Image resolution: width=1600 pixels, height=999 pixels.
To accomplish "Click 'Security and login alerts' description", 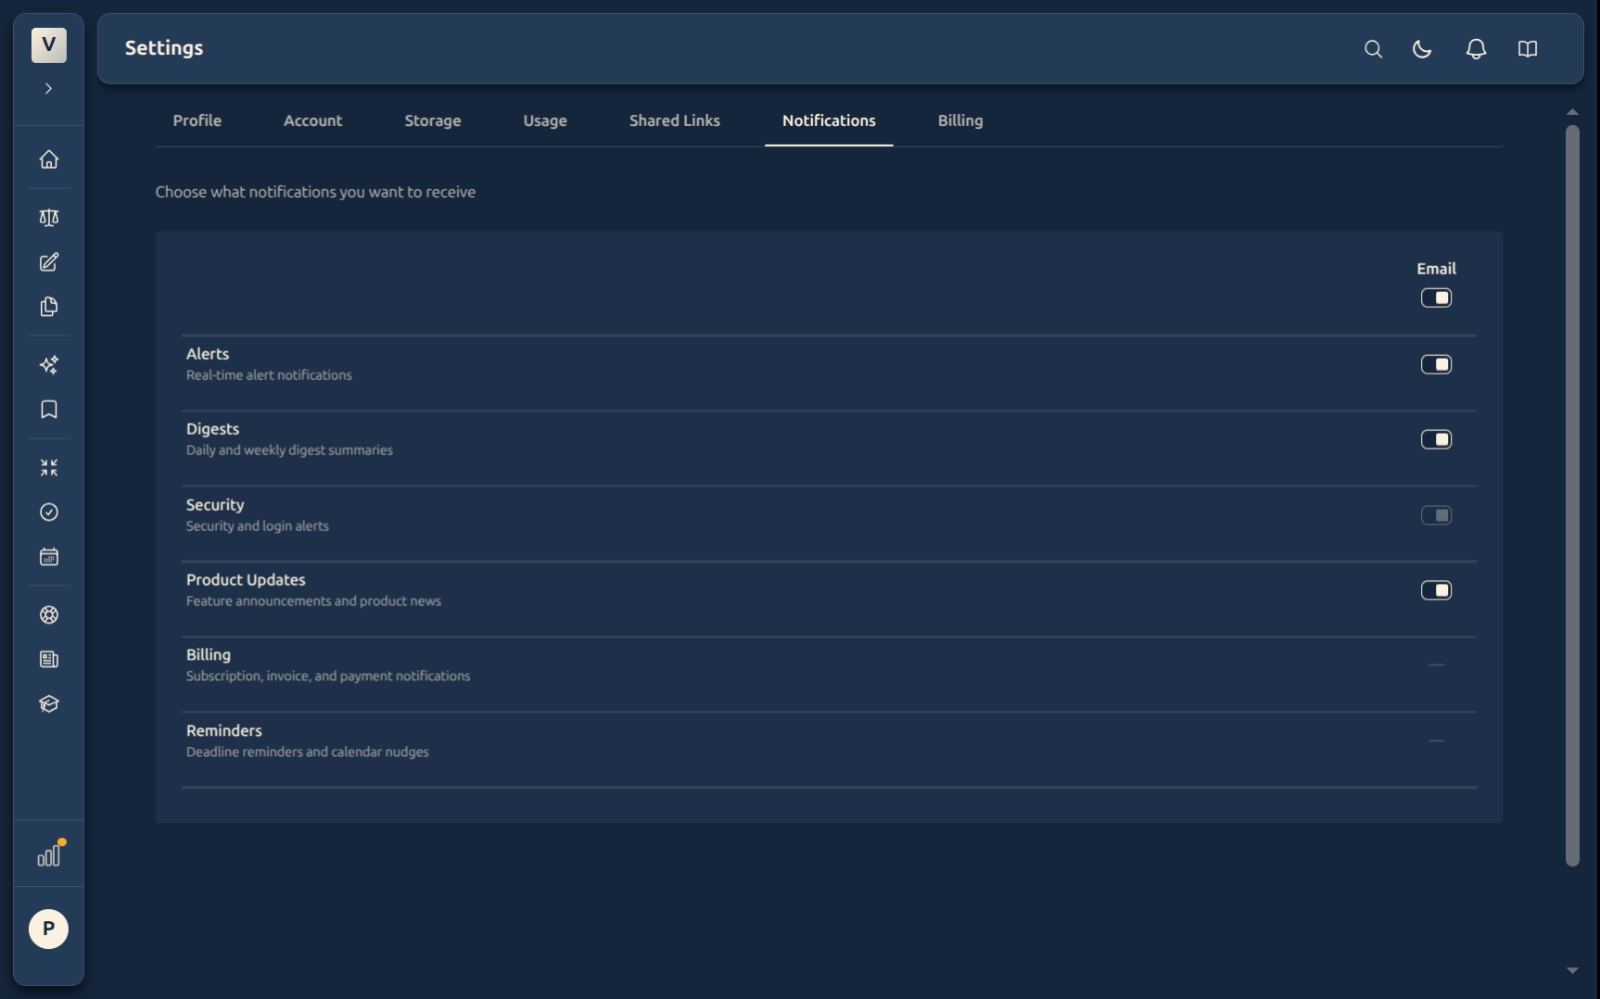I will tap(257, 526).
